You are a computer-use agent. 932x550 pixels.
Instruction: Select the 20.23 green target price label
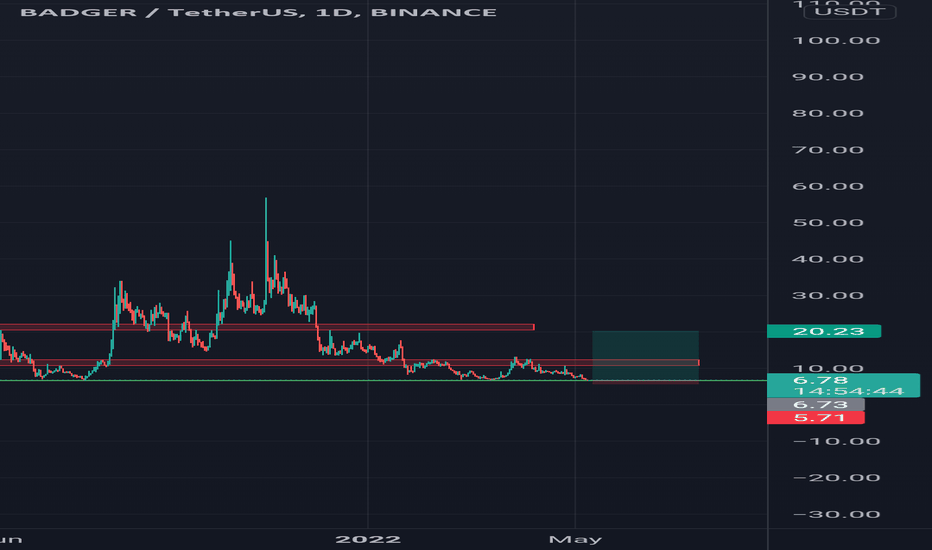(x=824, y=331)
